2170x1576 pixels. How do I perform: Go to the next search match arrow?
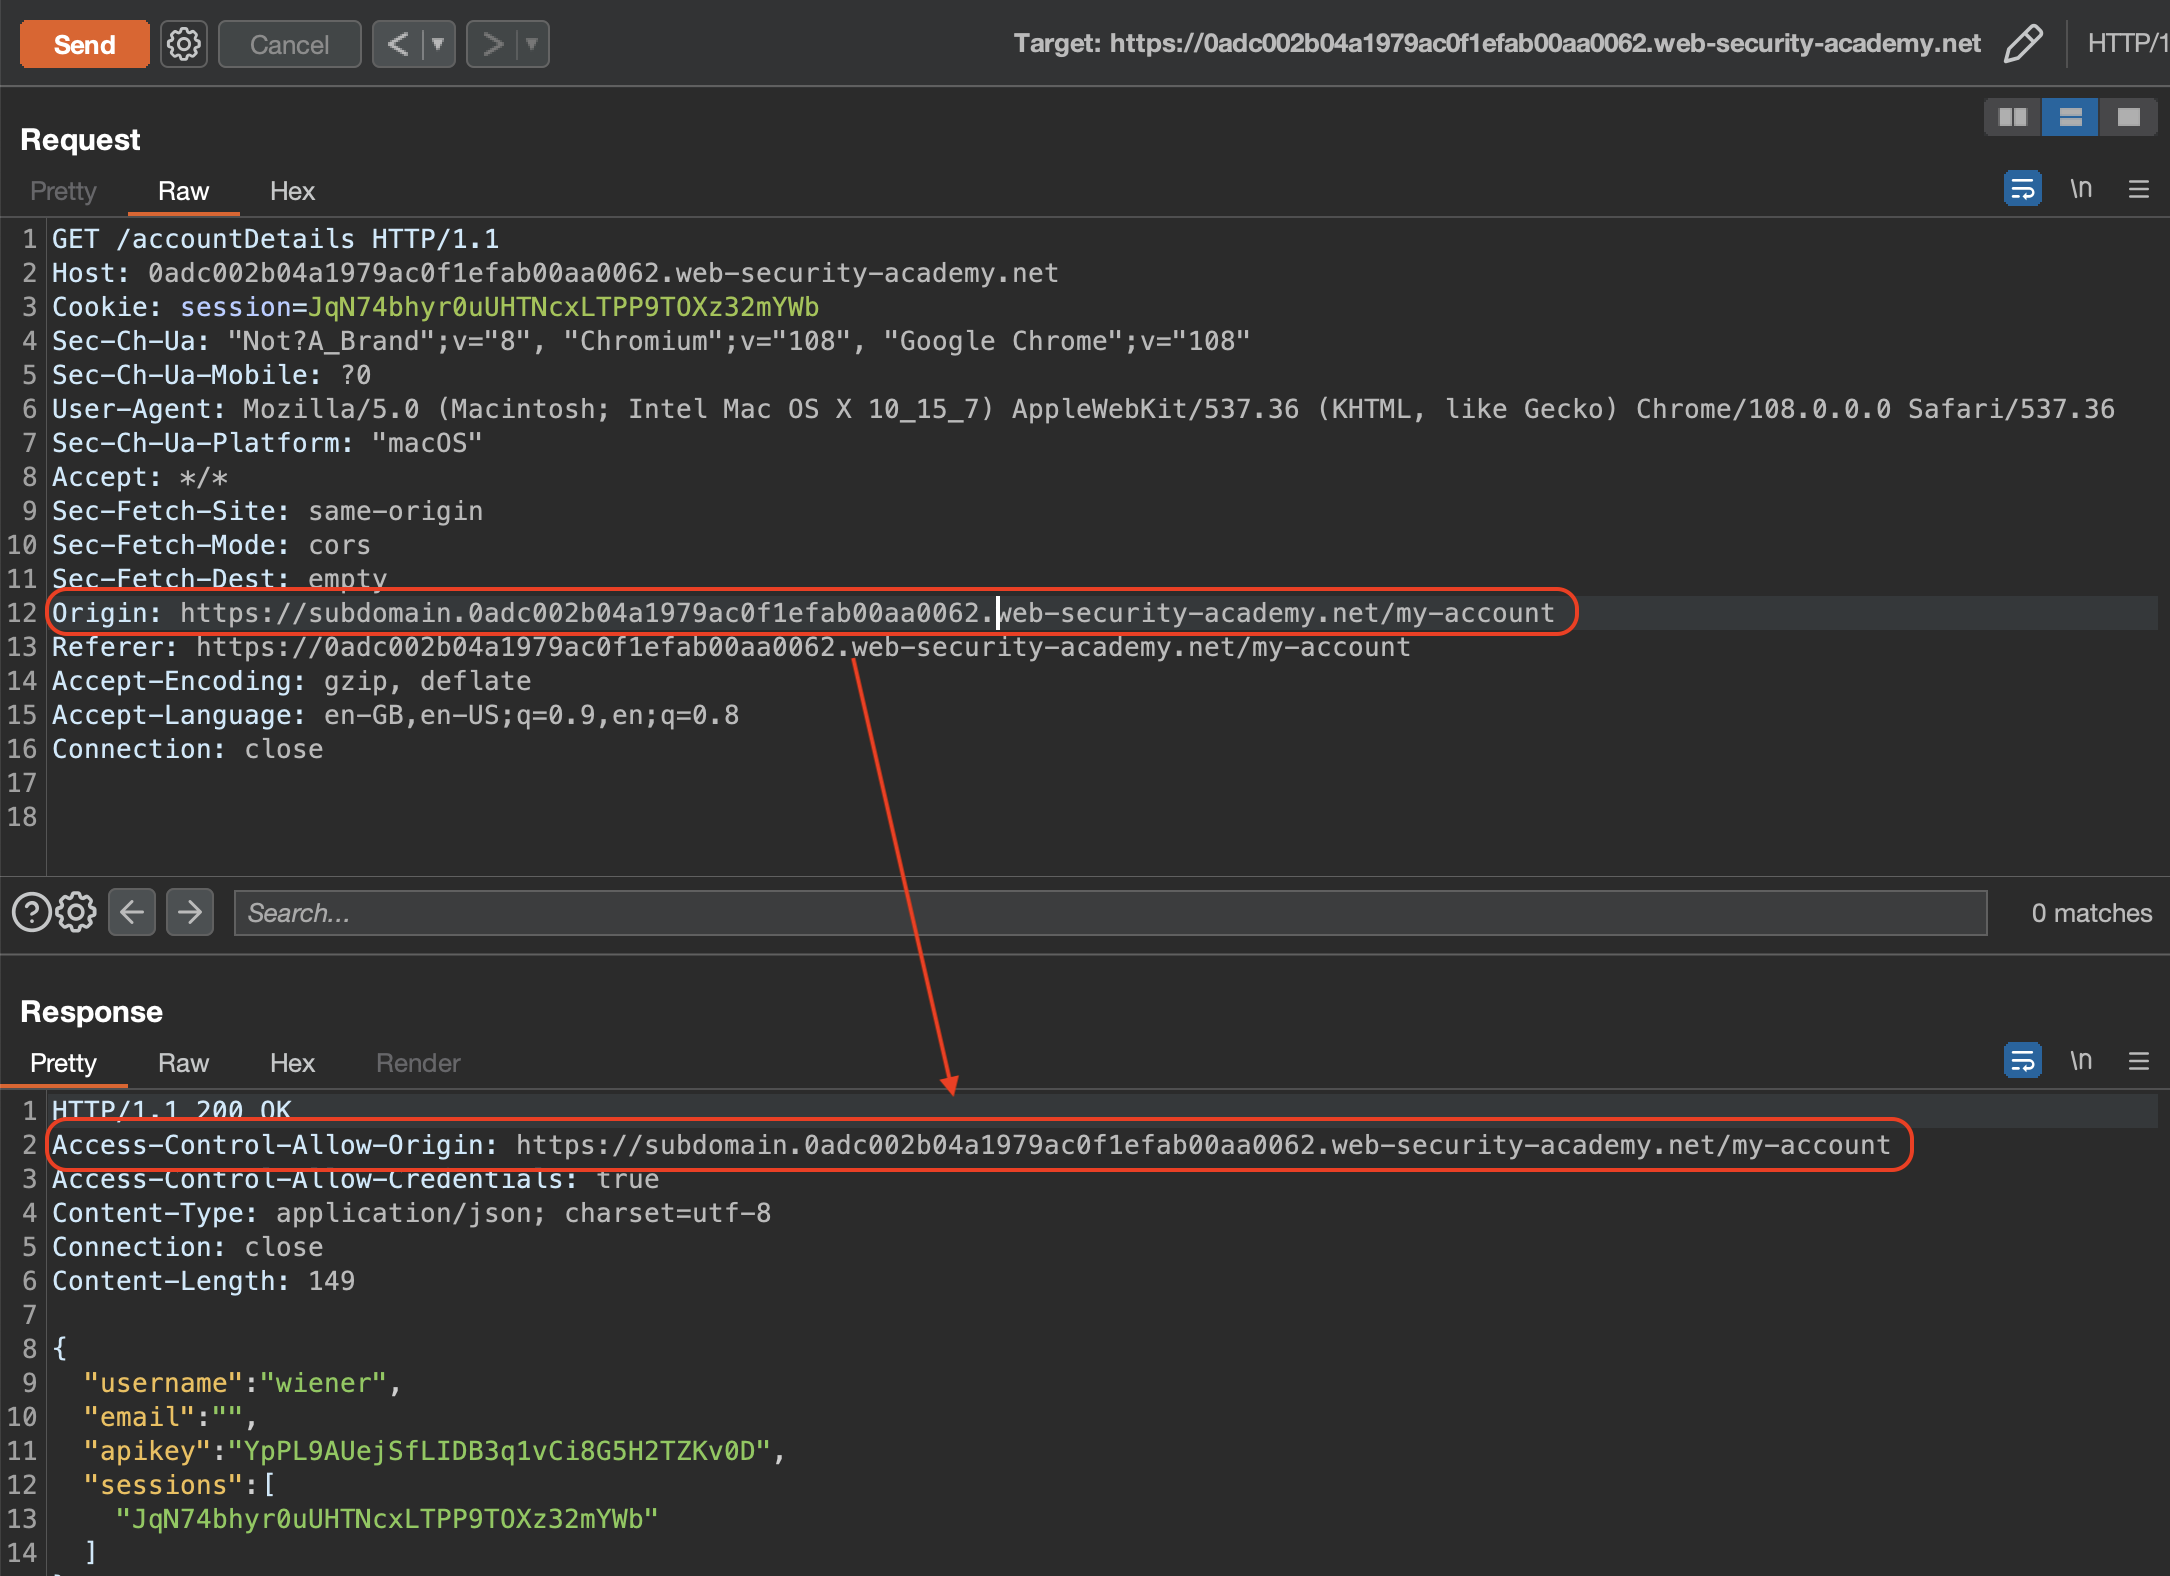tap(189, 912)
